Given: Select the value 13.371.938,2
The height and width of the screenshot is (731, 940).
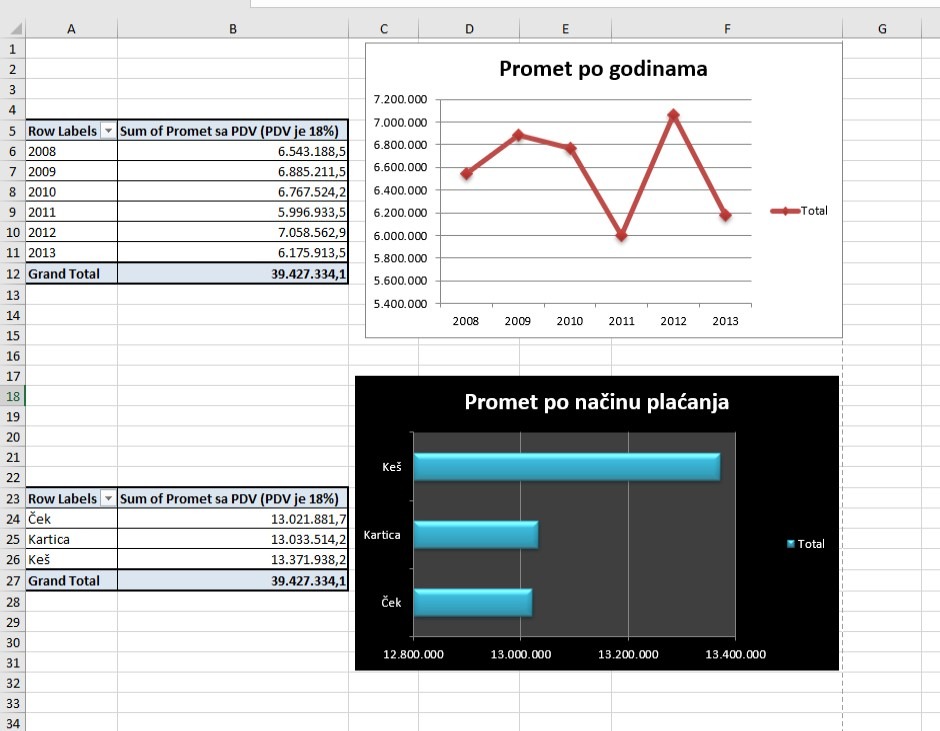Looking at the screenshot, I should pos(233,559).
